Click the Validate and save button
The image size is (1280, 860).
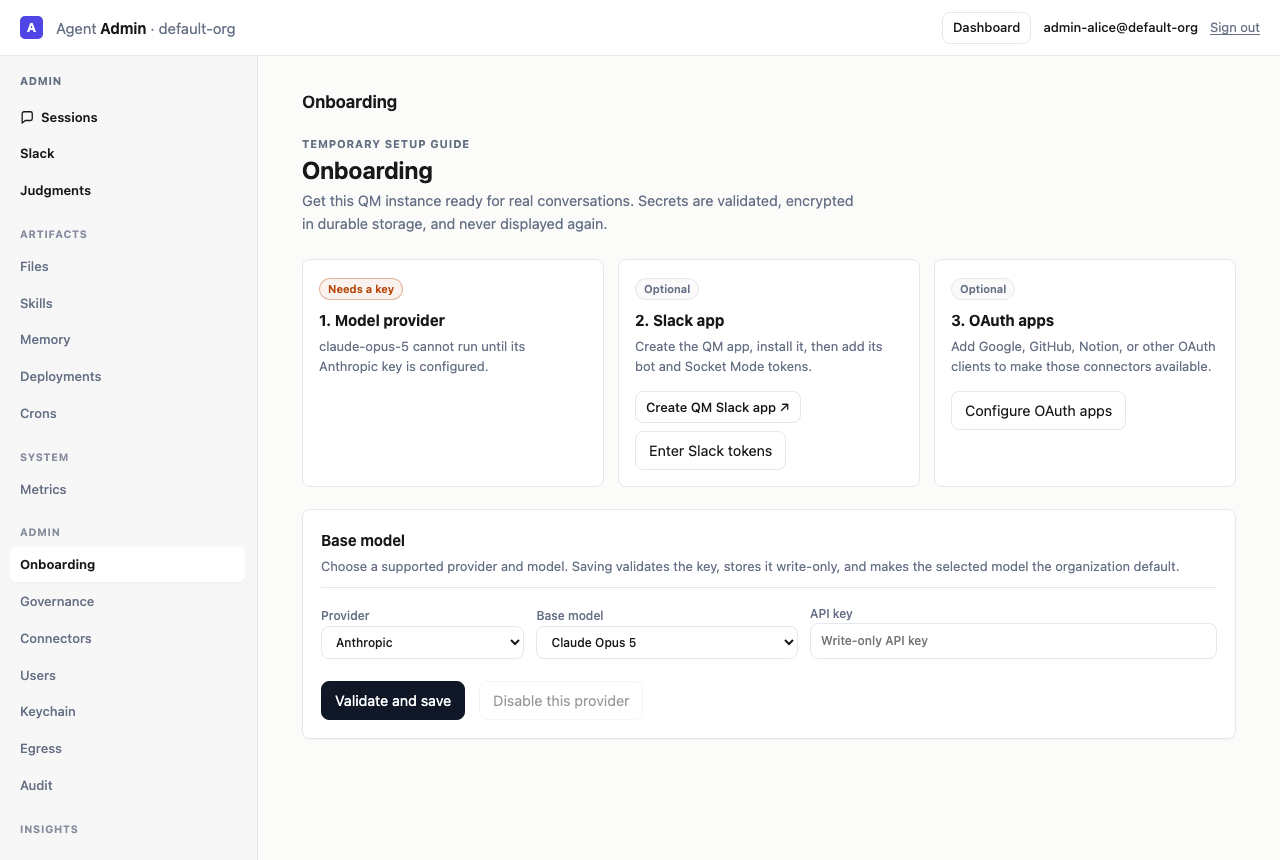pos(393,701)
